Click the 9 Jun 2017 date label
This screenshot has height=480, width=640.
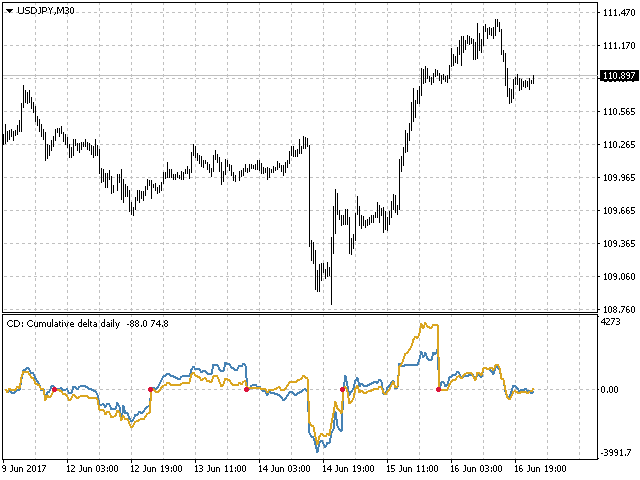coord(24,467)
